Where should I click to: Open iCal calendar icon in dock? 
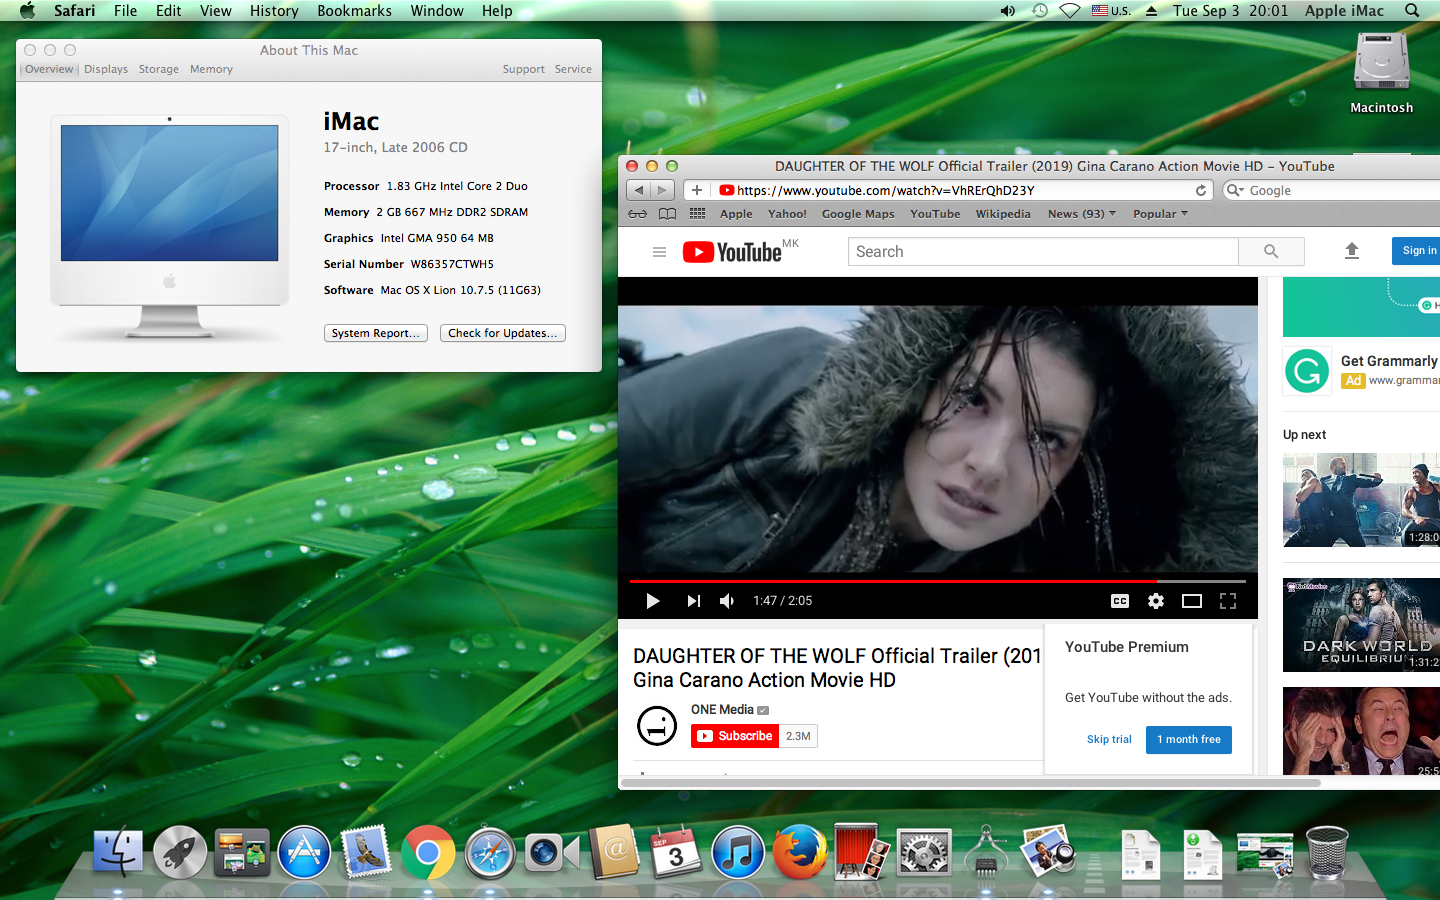click(x=676, y=852)
